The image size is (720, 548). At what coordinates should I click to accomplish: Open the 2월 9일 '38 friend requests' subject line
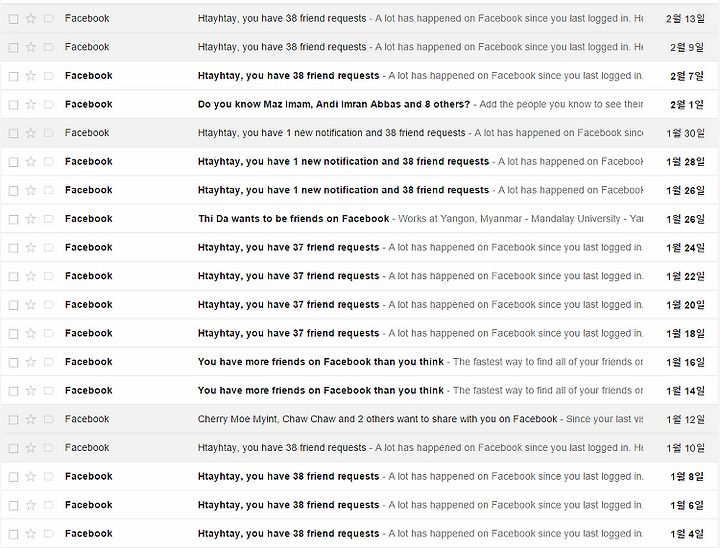282,47
